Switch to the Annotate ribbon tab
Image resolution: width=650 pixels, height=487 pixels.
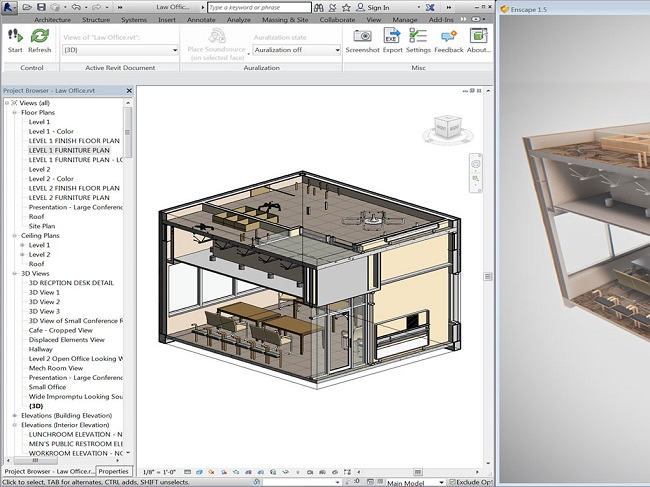pos(201,19)
